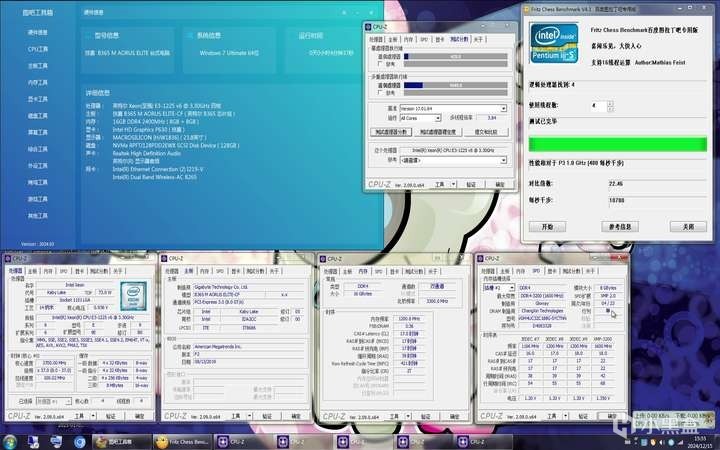Switch to Fritz Chess Benchmark taskbar item
The image size is (720, 450).
pos(182,442)
